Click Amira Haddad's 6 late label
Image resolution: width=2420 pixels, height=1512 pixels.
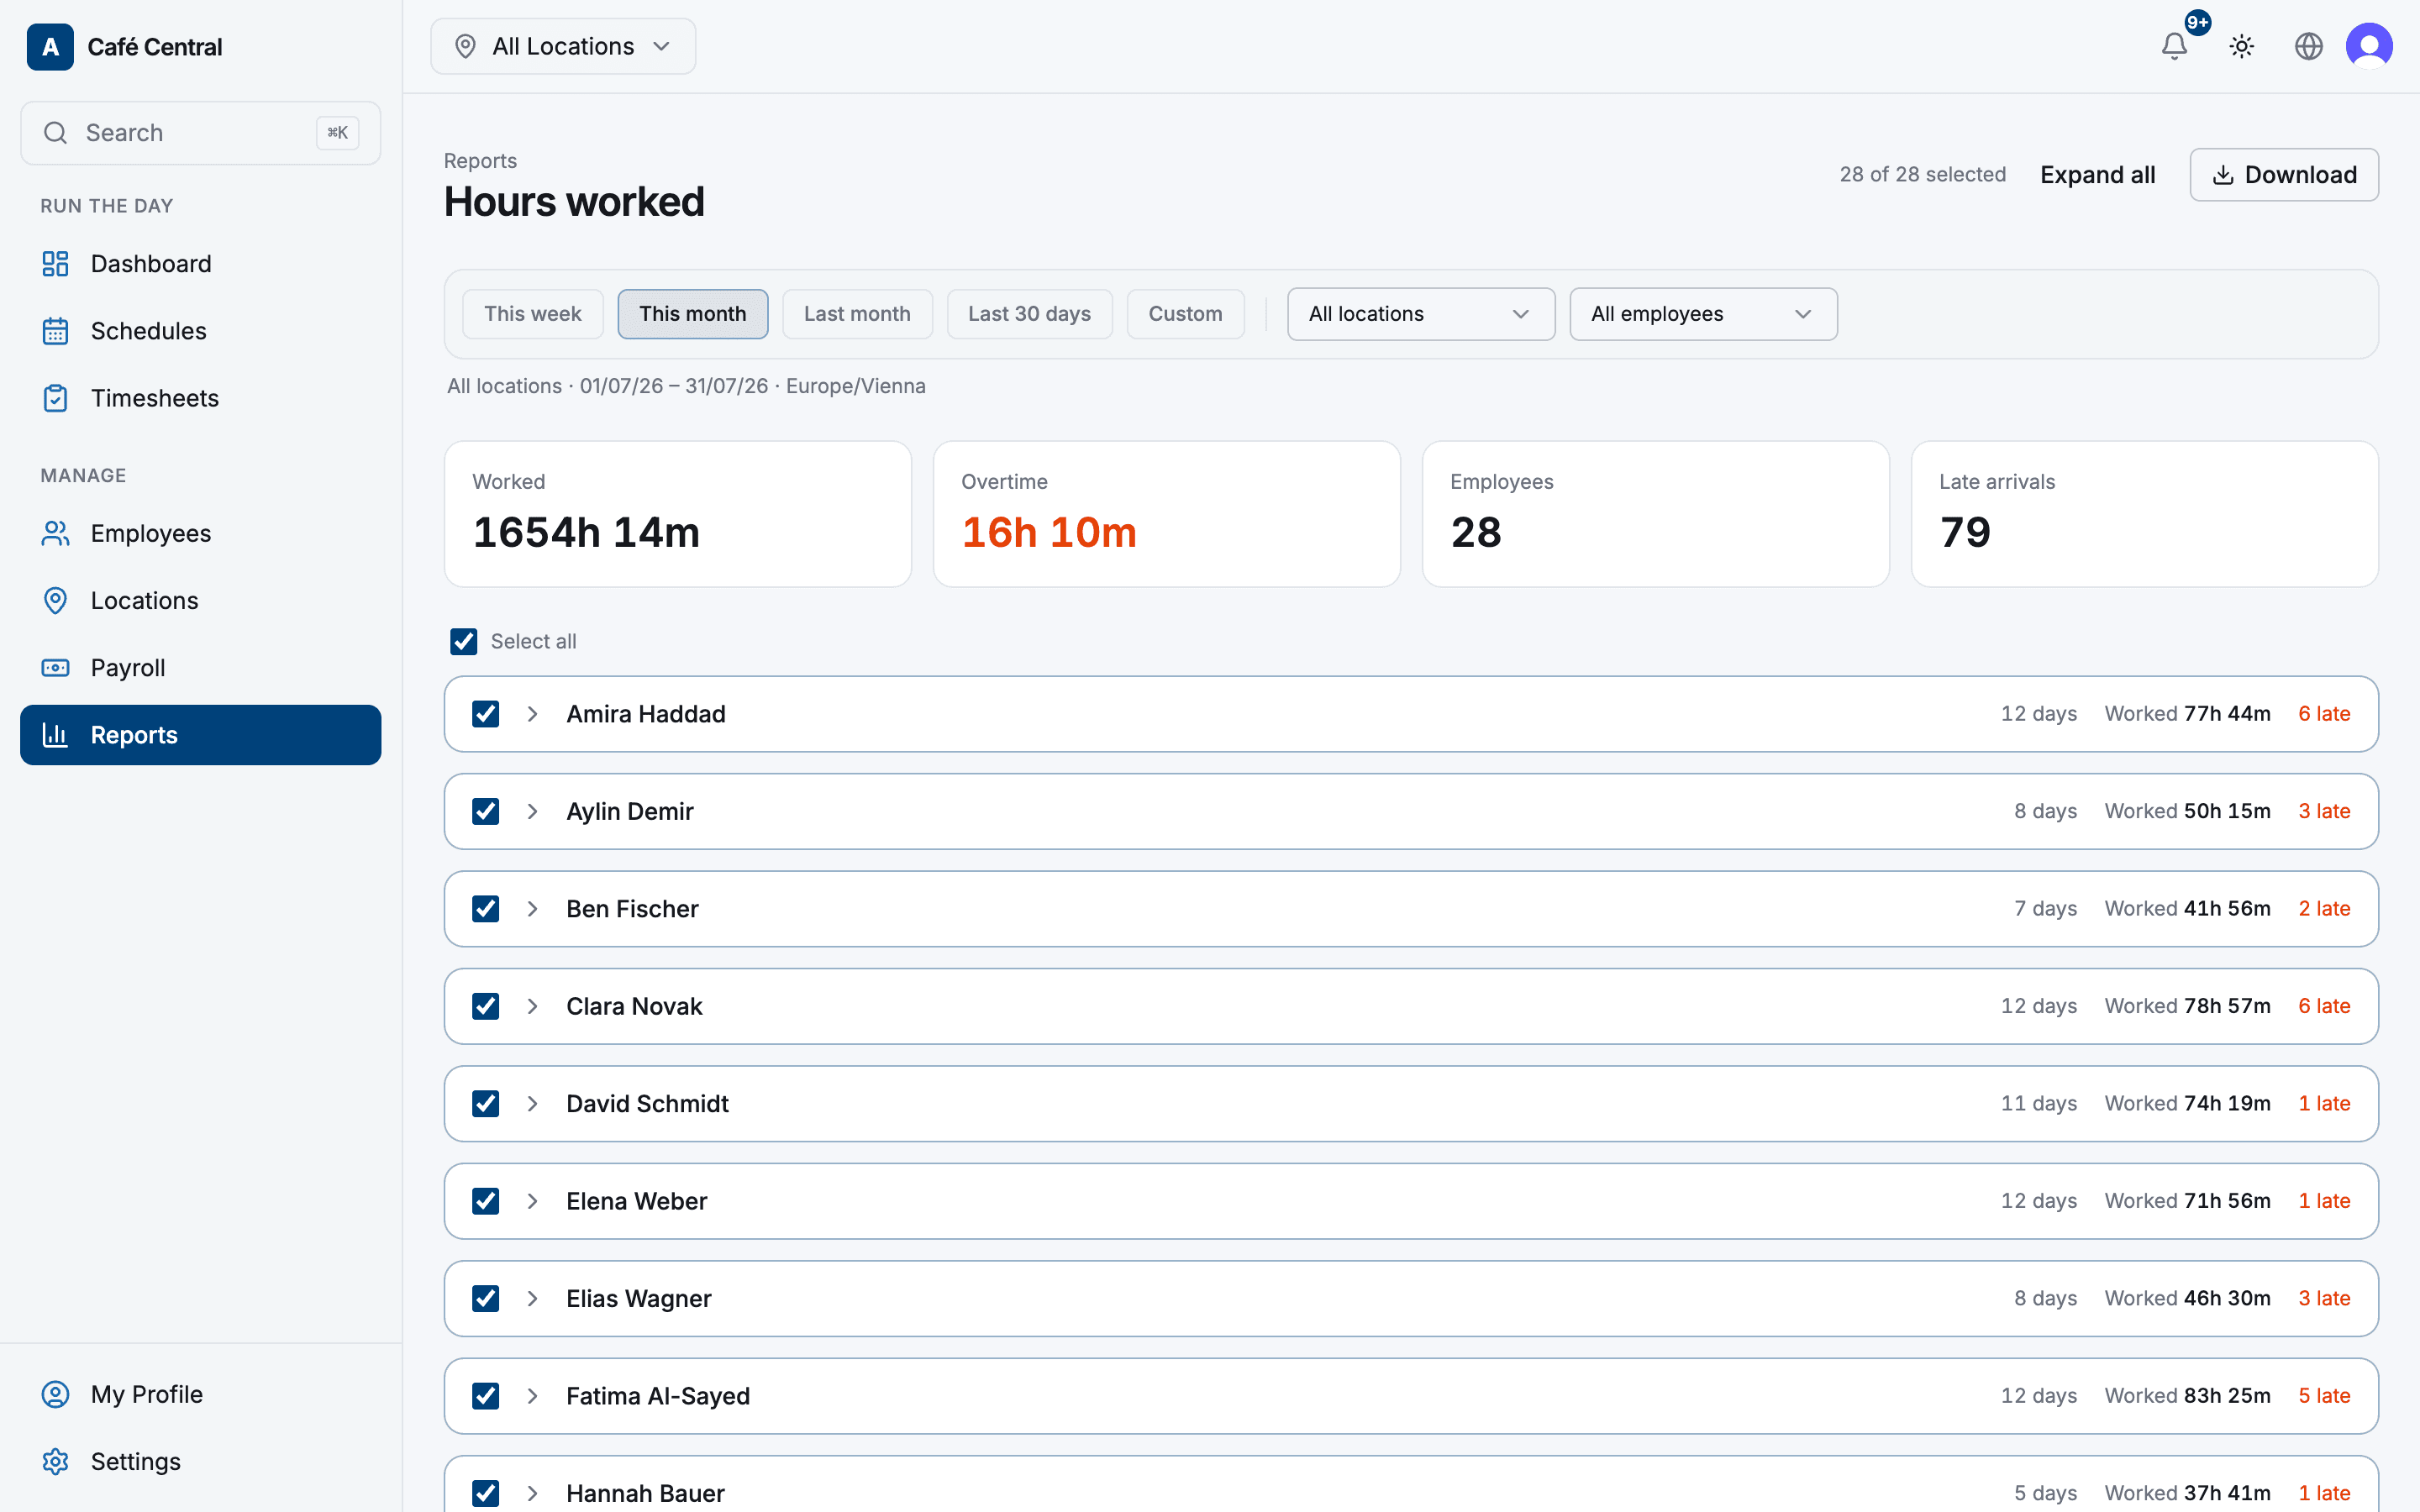[x=2324, y=714]
